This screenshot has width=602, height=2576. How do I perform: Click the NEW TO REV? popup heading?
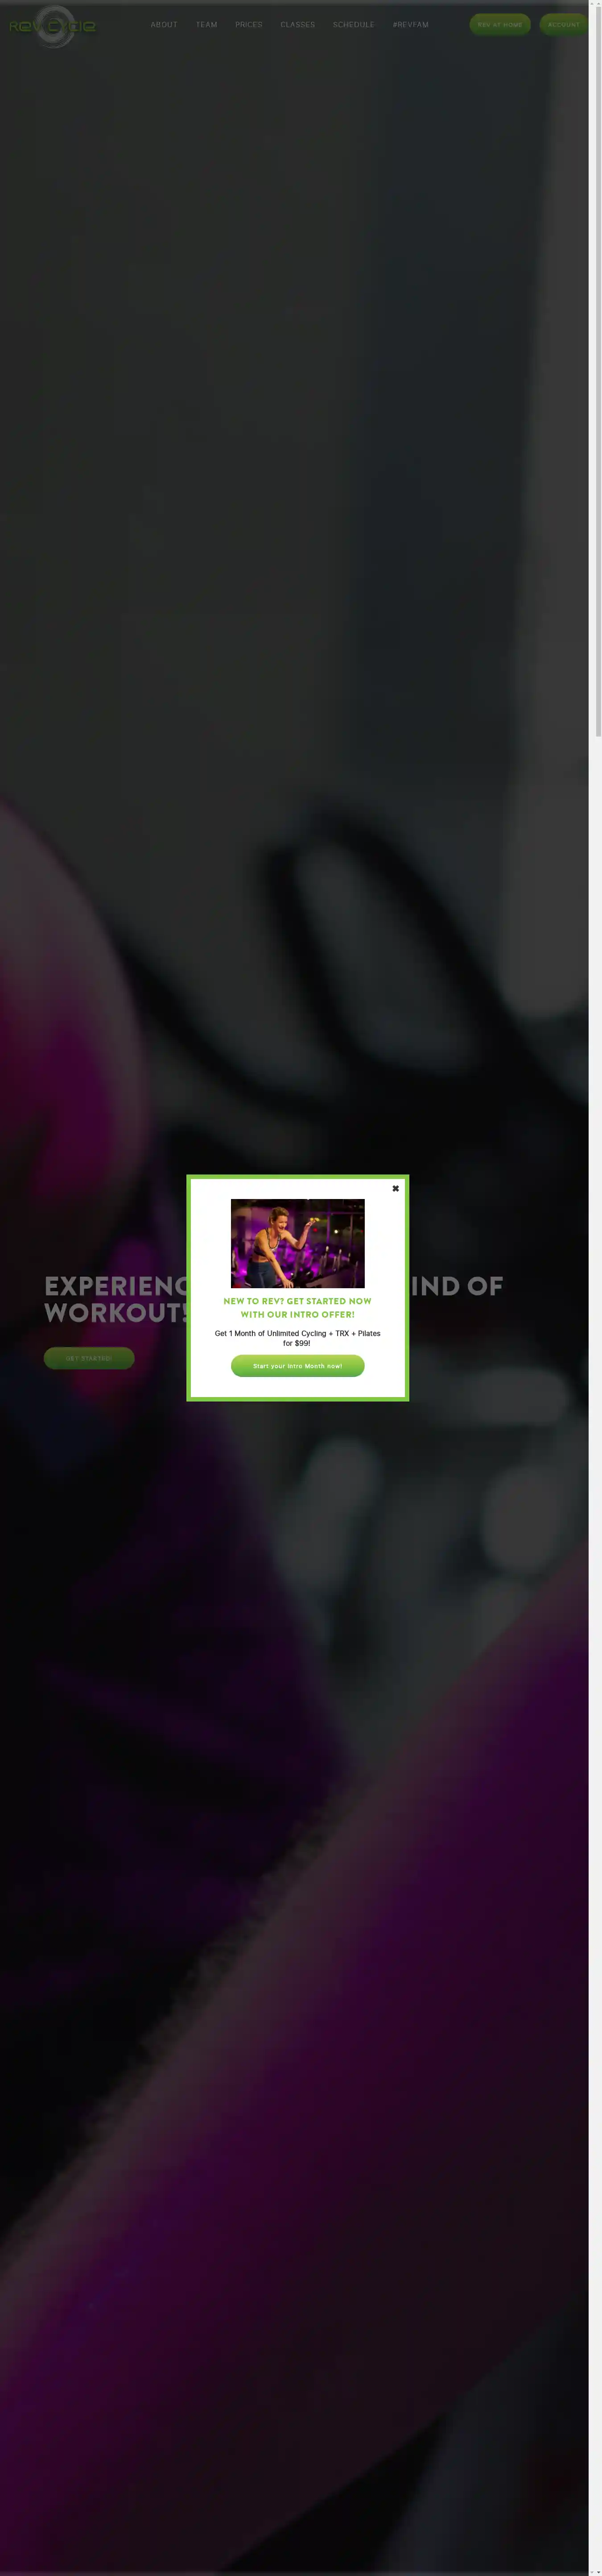click(298, 1308)
